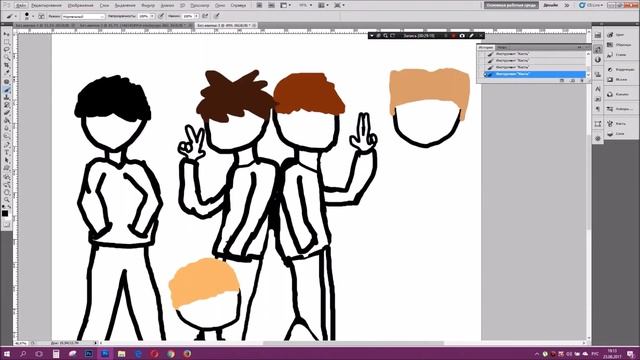Image resolution: width=640 pixels, height=360 pixels.
Task: Create new snapshot in History panel
Action: pyautogui.click(x=572, y=80)
